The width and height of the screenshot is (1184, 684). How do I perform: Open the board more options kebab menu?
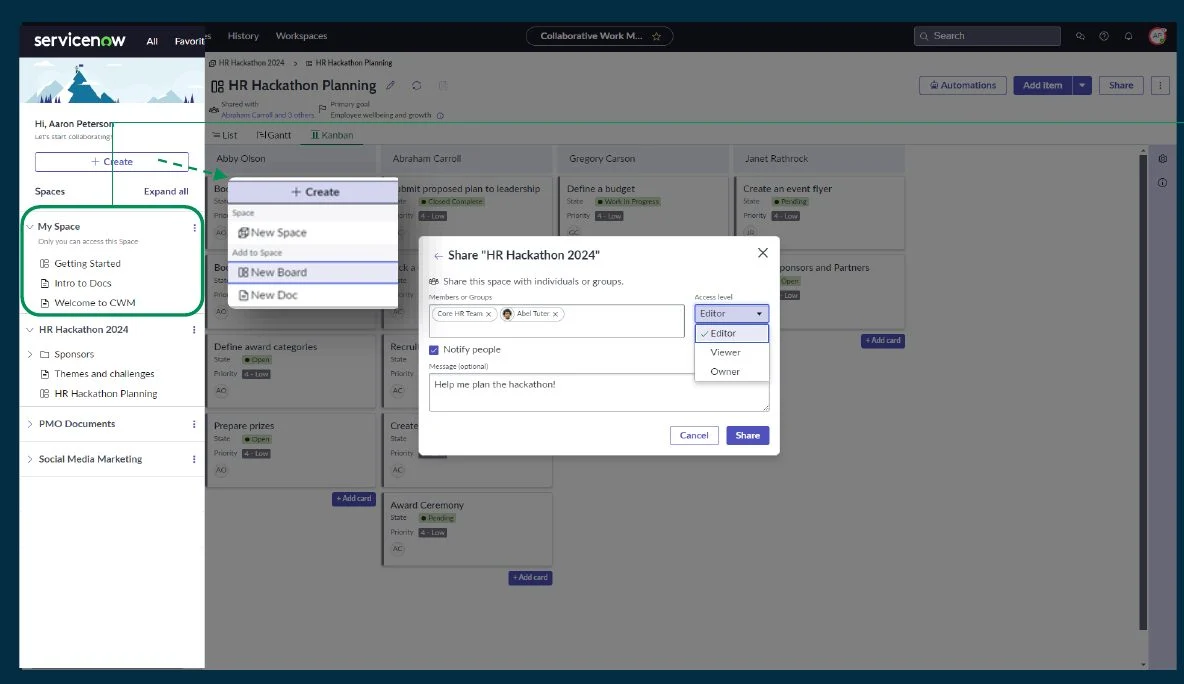pyautogui.click(x=1161, y=85)
